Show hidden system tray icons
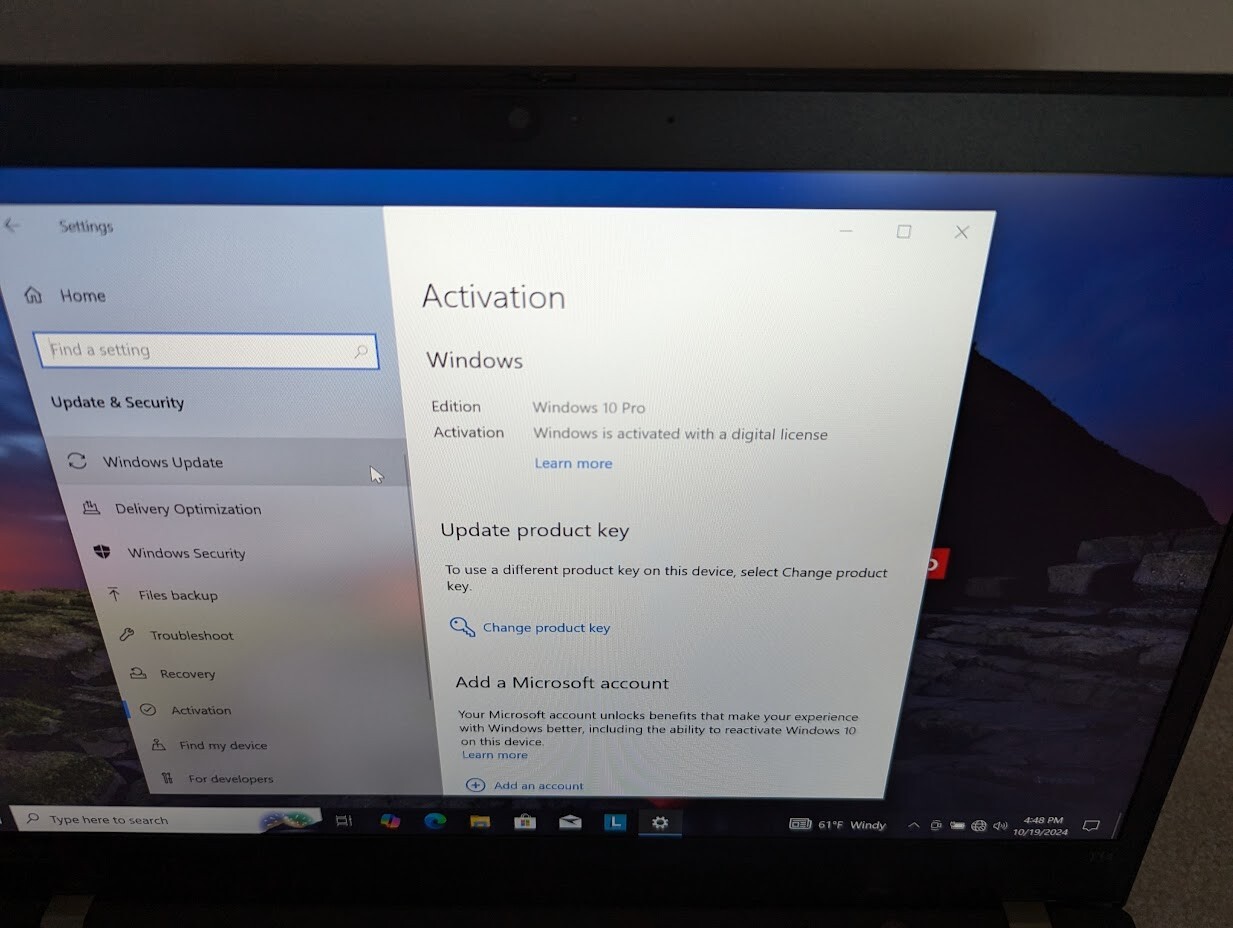Image resolution: width=1233 pixels, height=928 pixels. click(913, 826)
